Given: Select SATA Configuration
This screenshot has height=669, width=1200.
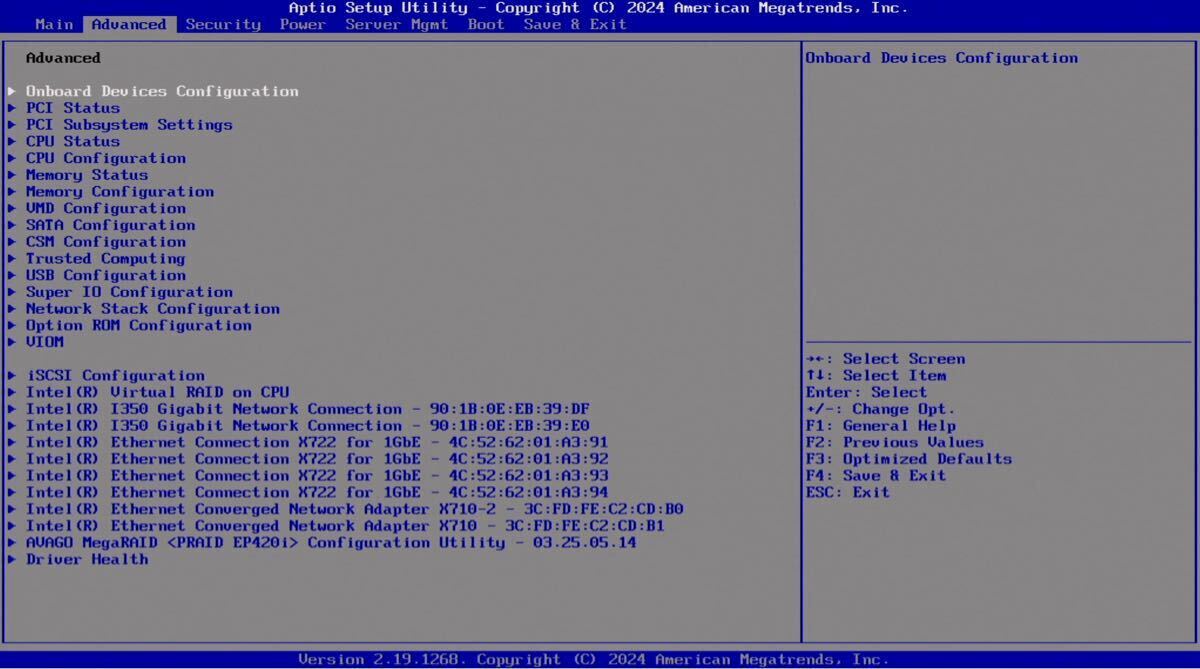Looking at the screenshot, I should point(111,225).
